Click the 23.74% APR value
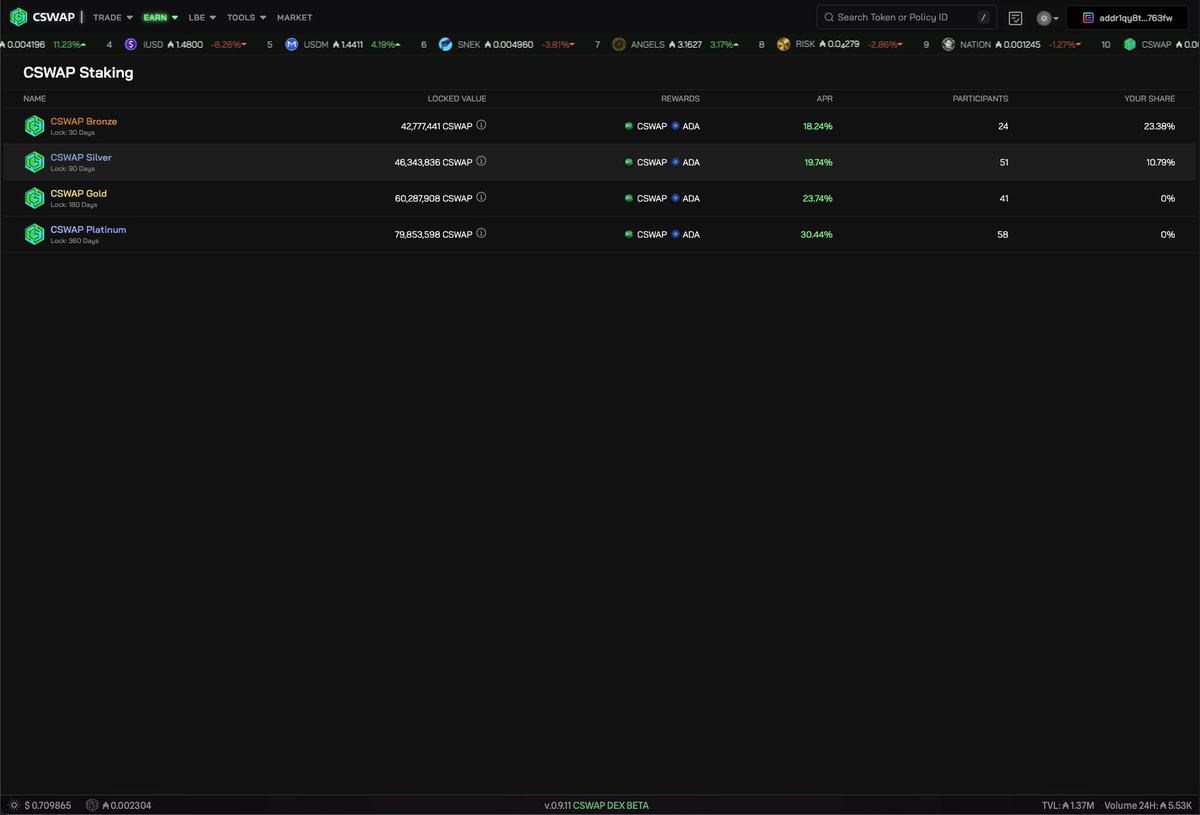This screenshot has height=815, width=1200. pos(817,198)
